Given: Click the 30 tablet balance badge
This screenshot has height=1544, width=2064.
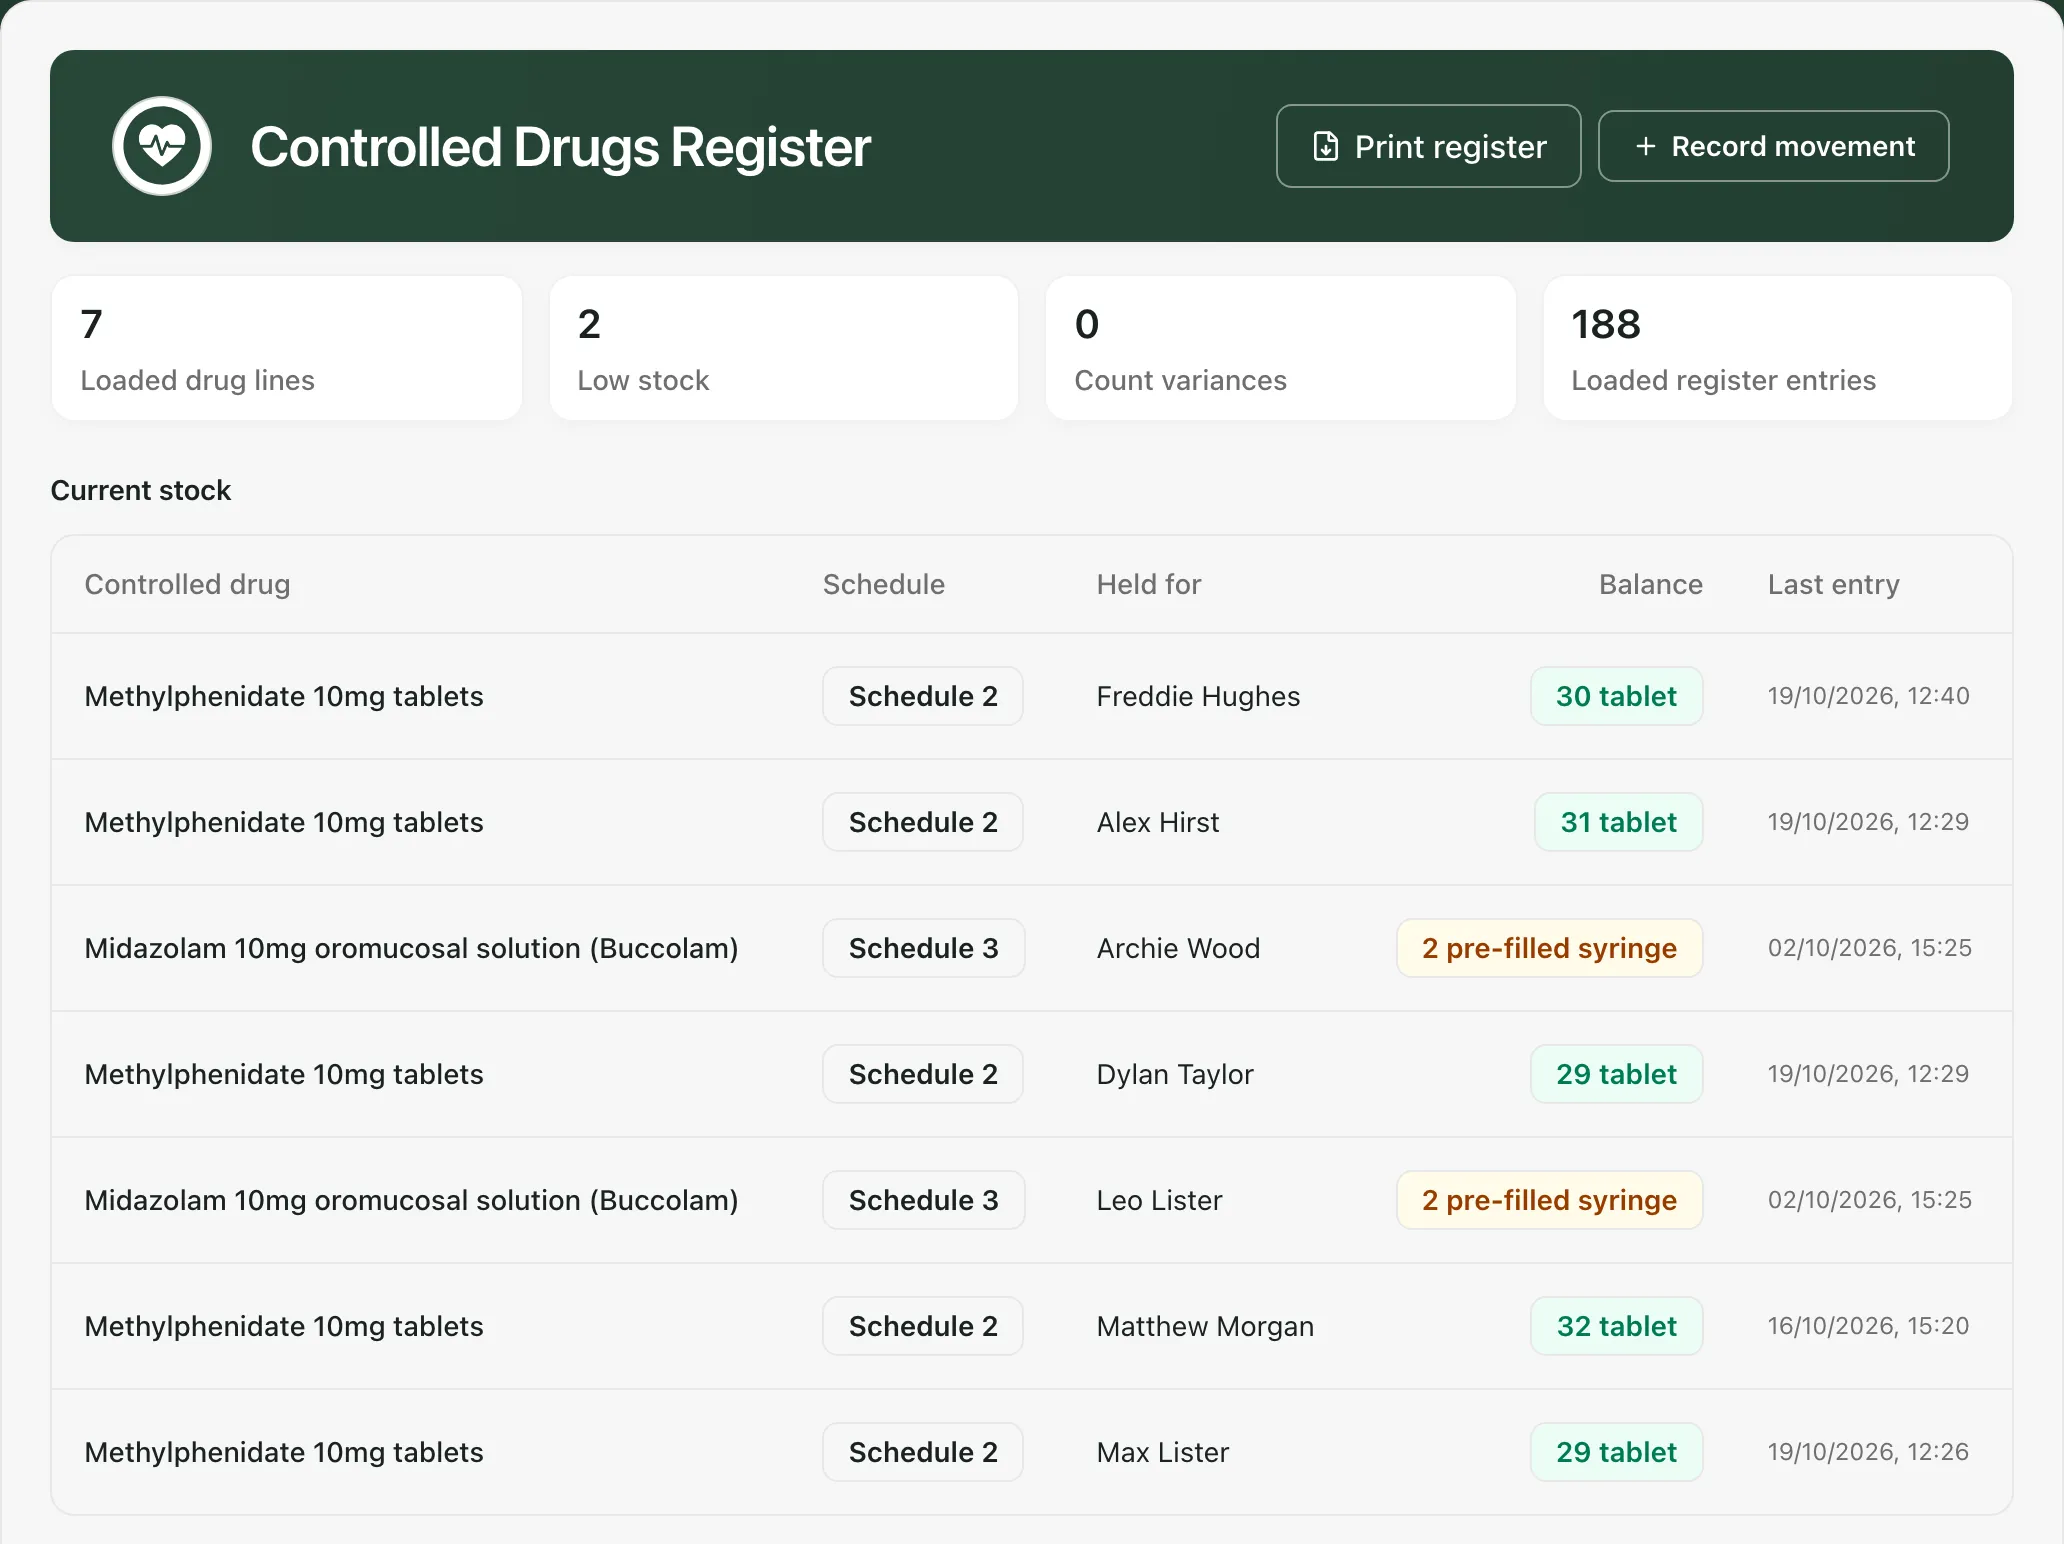Looking at the screenshot, I should [x=1616, y=696].
